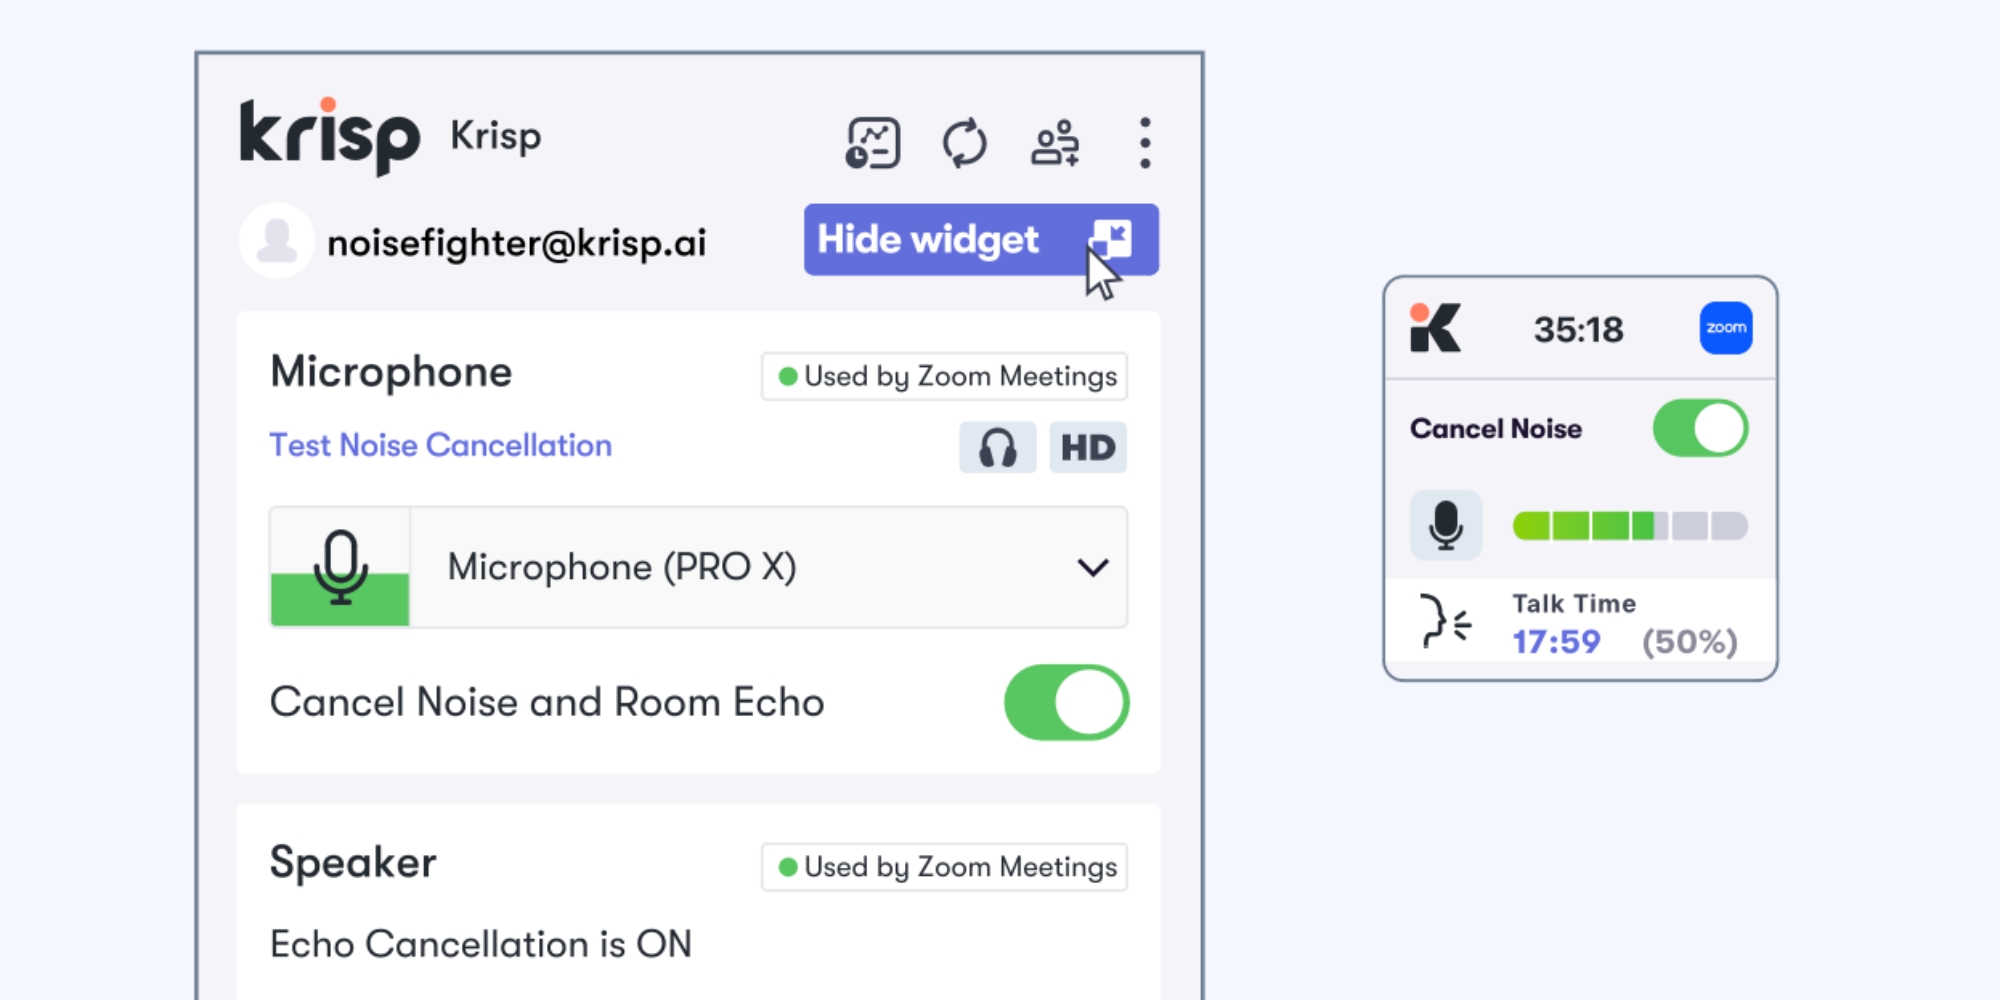Open the microphone selection chevron

click(1092, 567)
